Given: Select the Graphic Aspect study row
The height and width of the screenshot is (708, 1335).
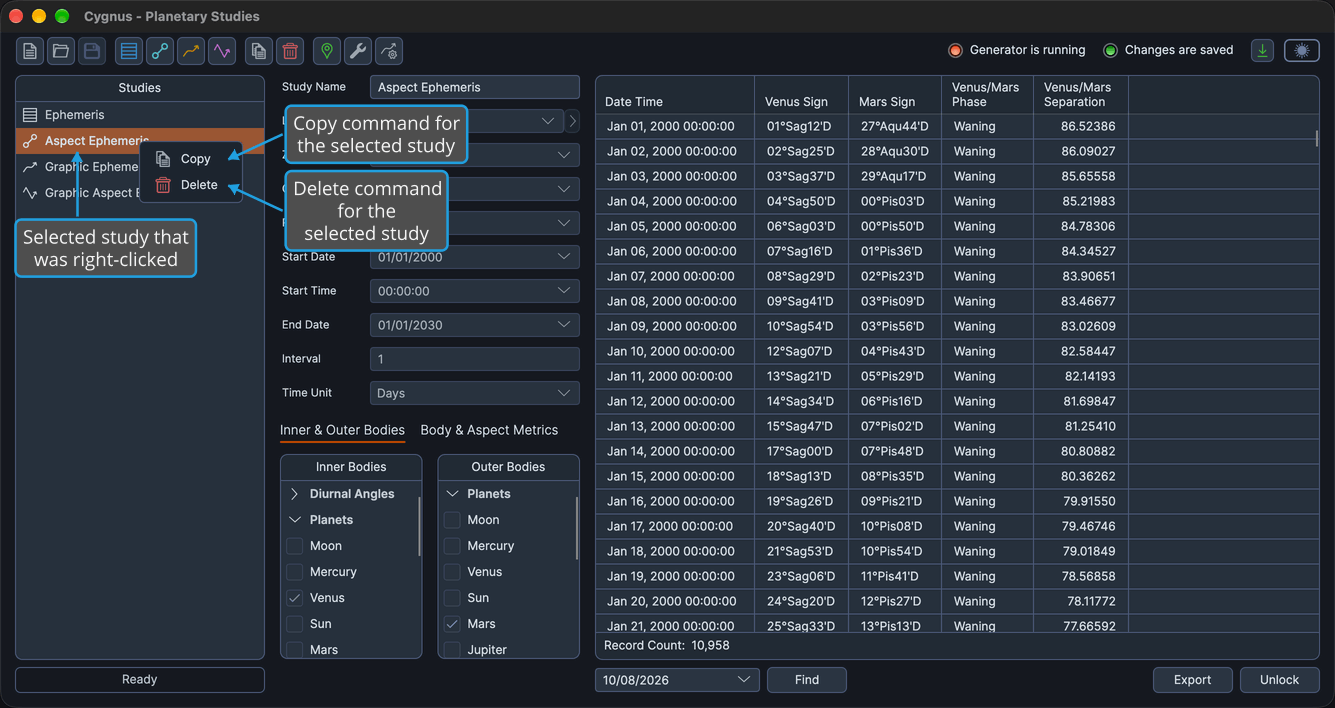Looking at the screenshot, I should (x=140, y=193).
